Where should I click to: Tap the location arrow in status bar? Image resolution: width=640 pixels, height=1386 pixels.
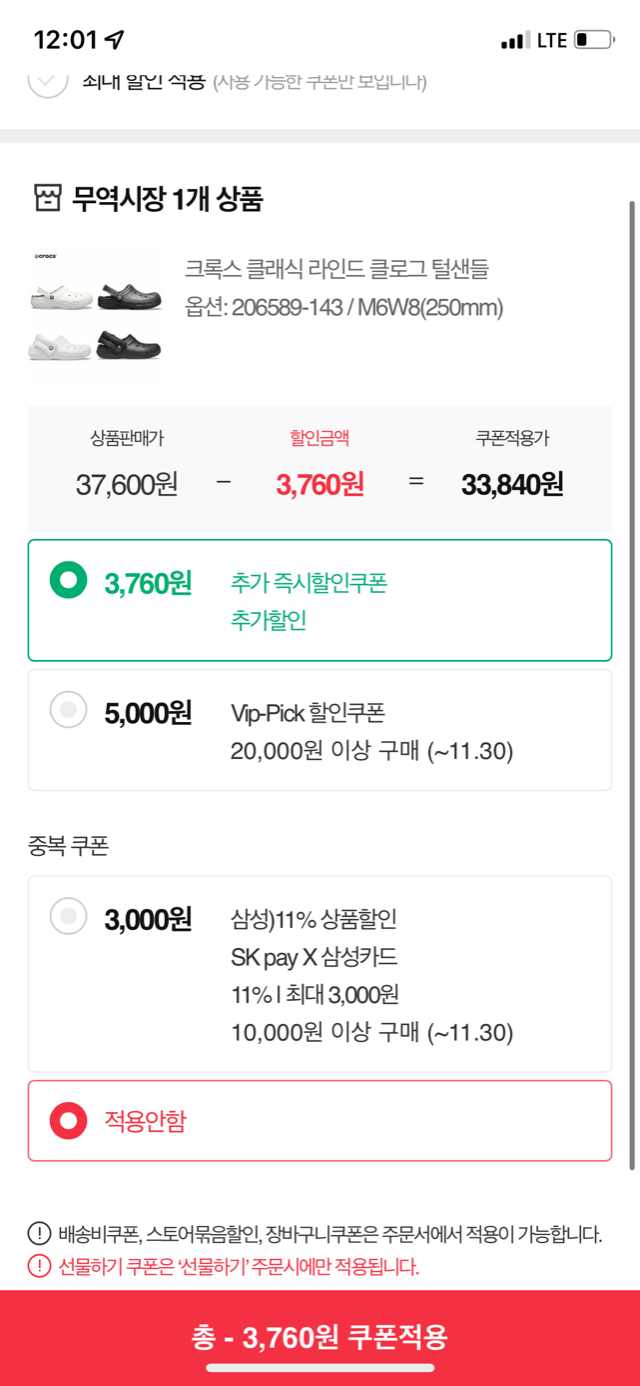pyautogui.click(x=115, y=40)
